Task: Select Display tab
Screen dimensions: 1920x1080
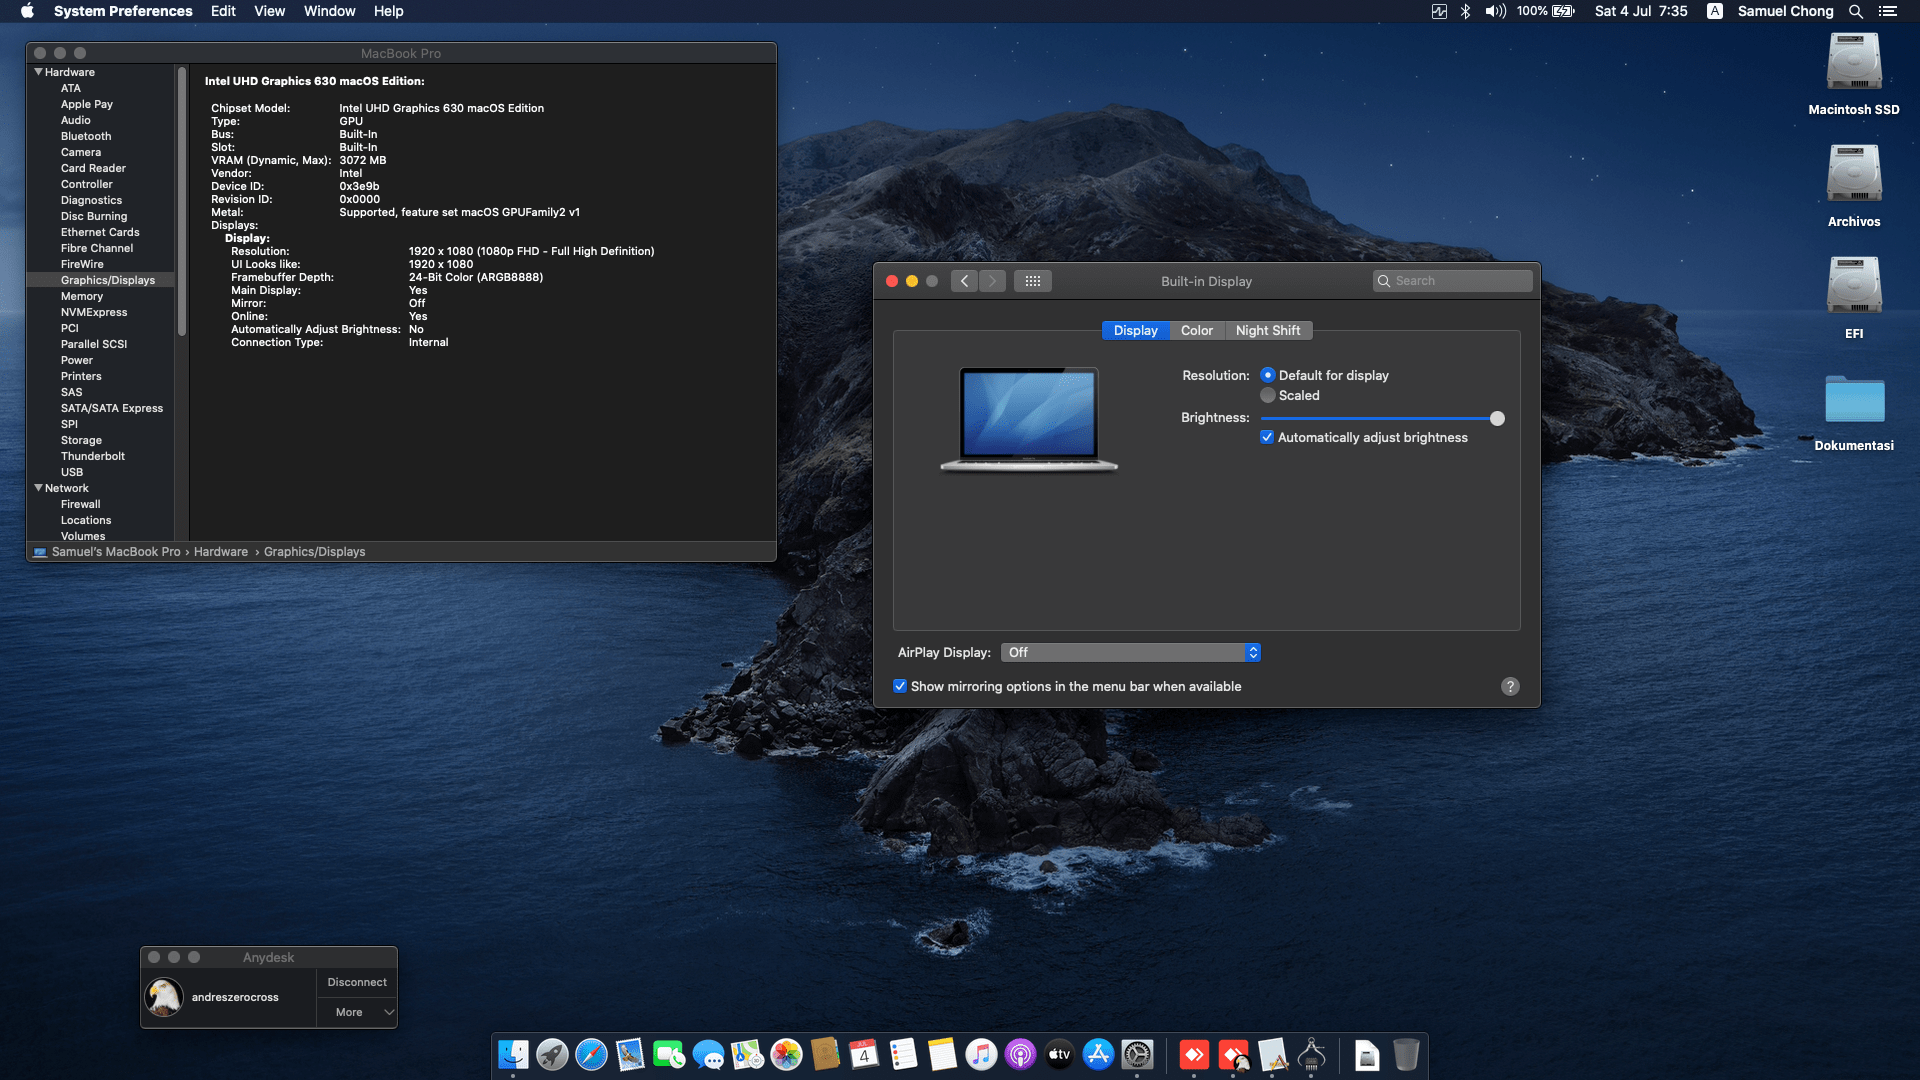Action: 1135,330
